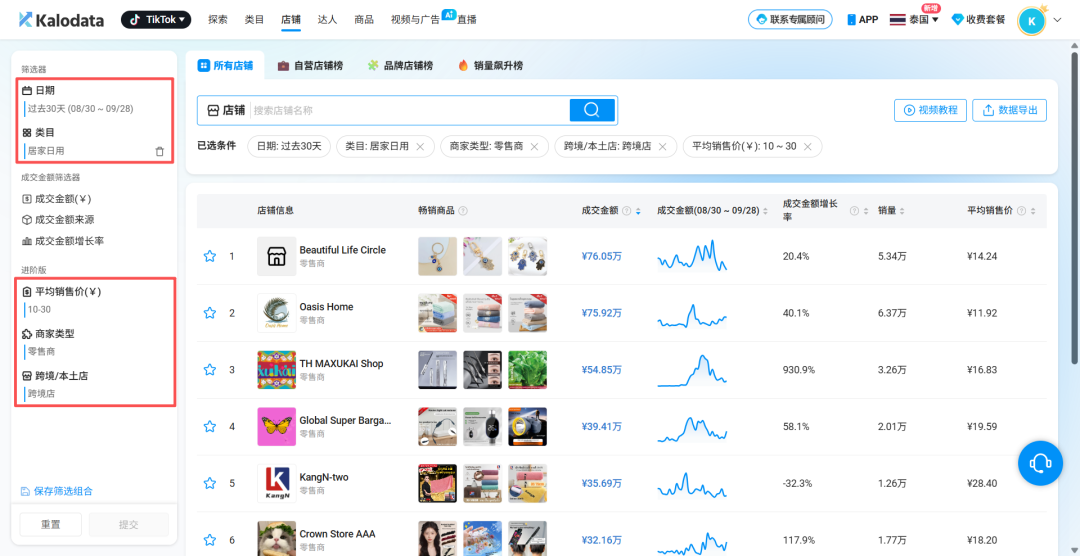The image size is (1080, 556).
Task: Toggle favorite star for Oasis Home
Action: click(210, 313)
